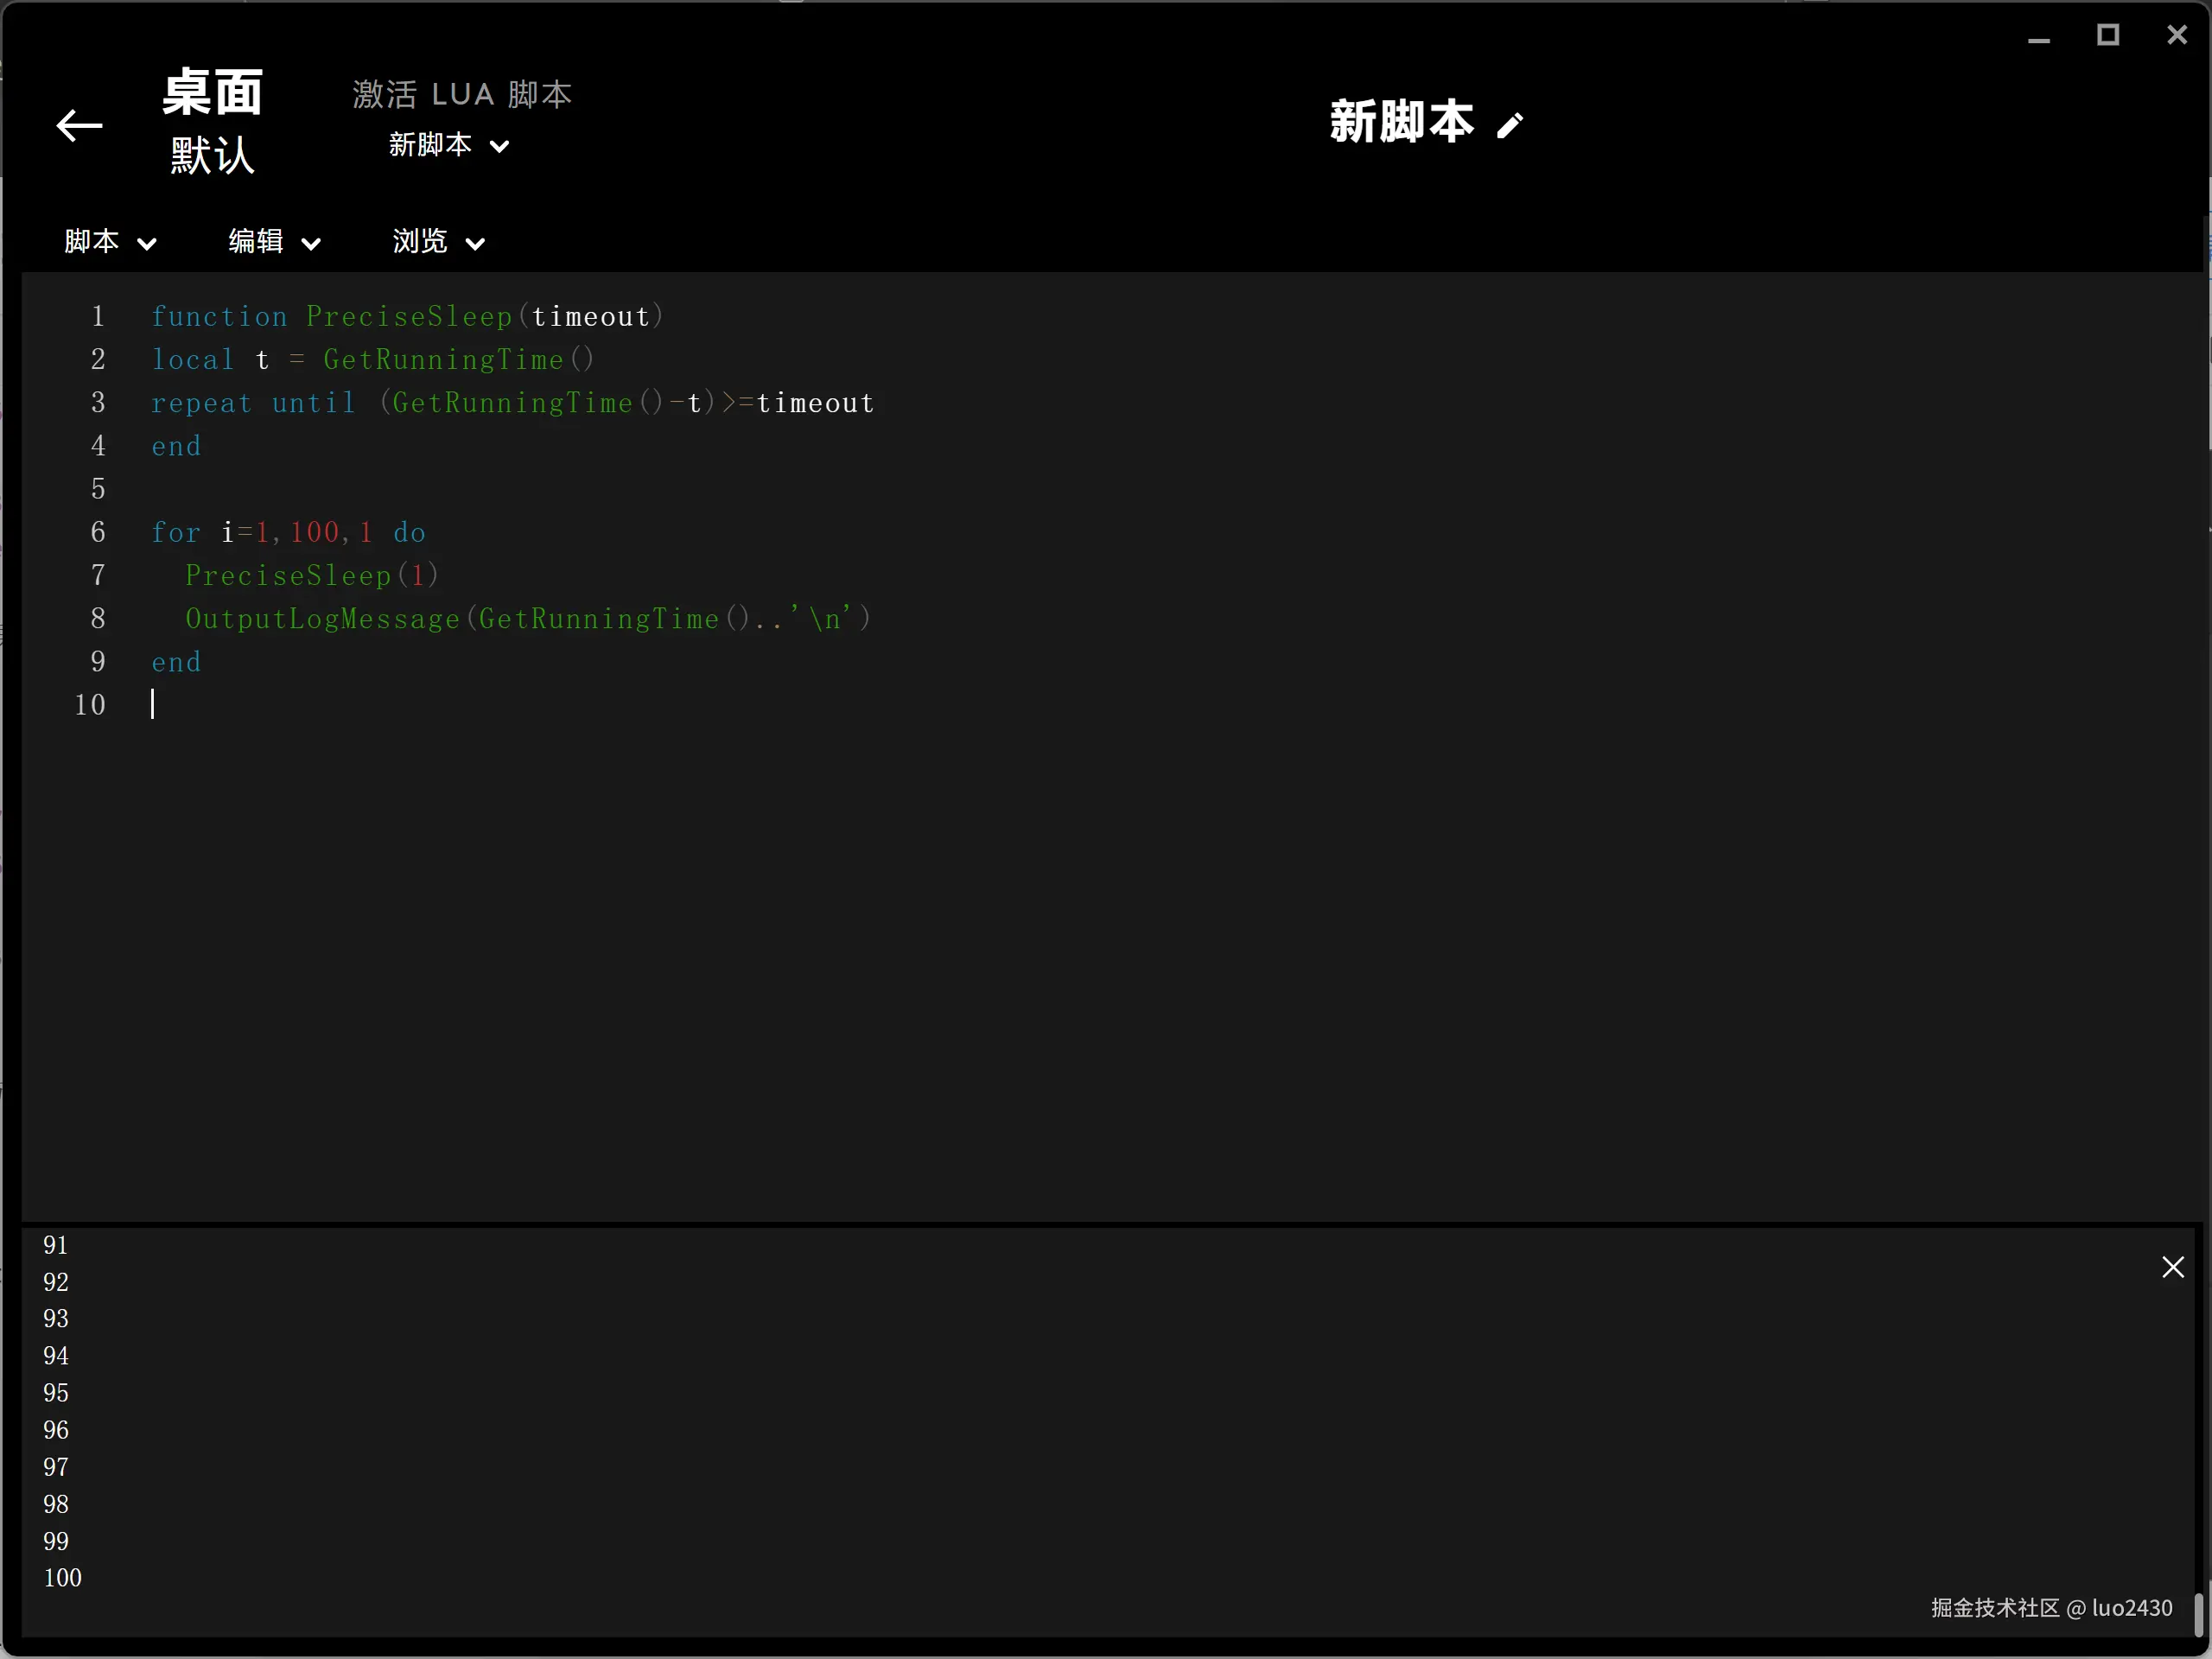Click the 新脚本 script title
Screen dimensions: 2212x1659
1401,122
